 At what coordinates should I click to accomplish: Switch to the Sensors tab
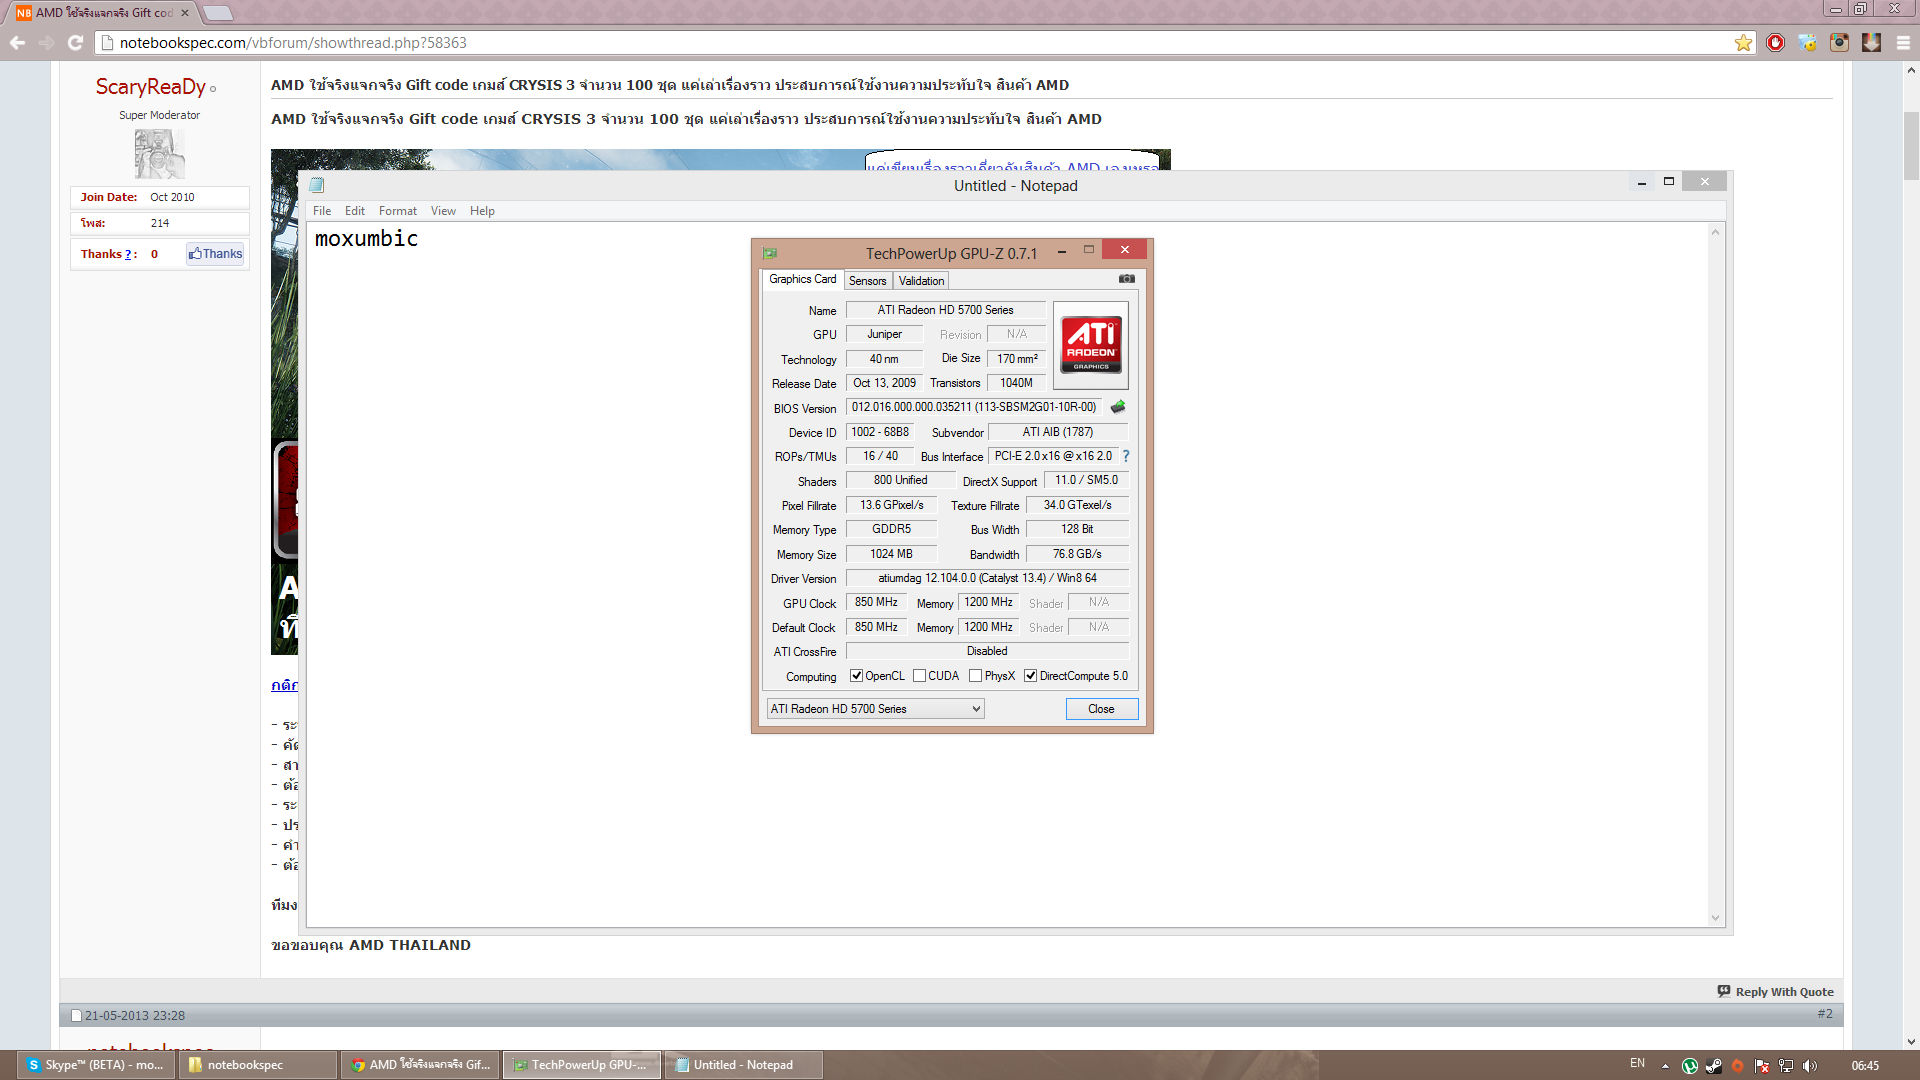pyautogui.click(x=867, y=281)
